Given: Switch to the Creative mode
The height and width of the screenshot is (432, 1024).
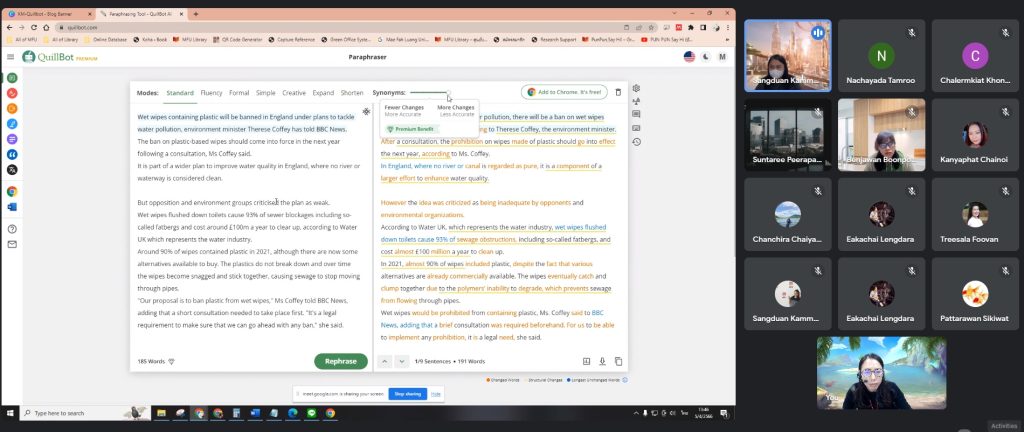Looking at the screenshot, I should tap(294, 92).
